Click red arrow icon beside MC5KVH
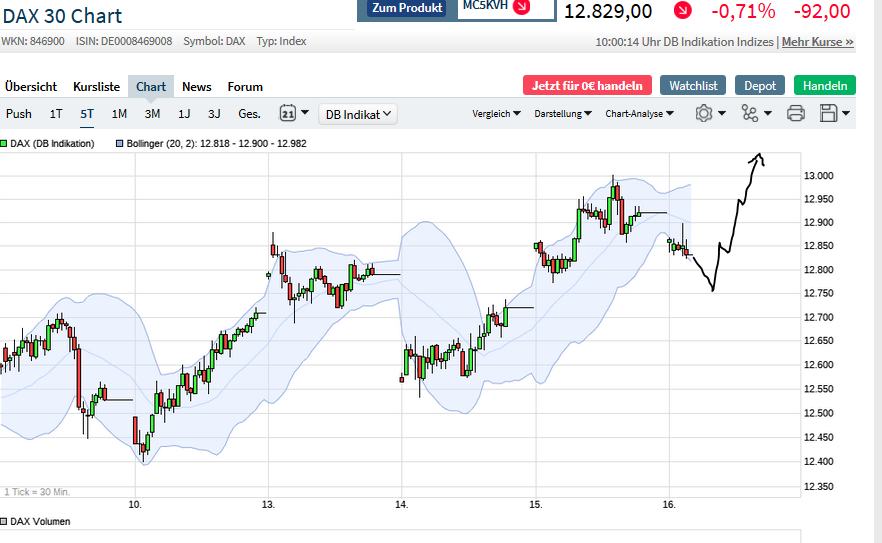The image size is (882, 543). [x=521, y=8]
